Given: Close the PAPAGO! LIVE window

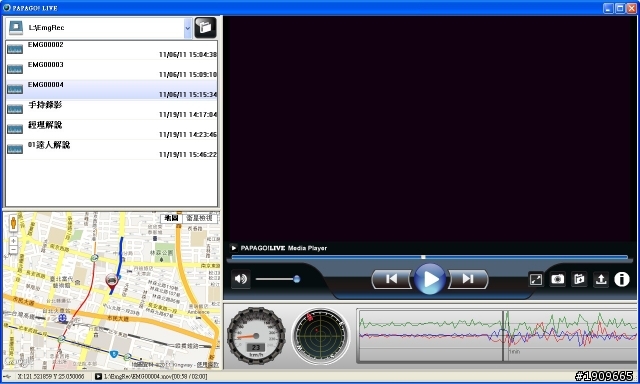Looking at the screenshot, I should tap(631, 8).
